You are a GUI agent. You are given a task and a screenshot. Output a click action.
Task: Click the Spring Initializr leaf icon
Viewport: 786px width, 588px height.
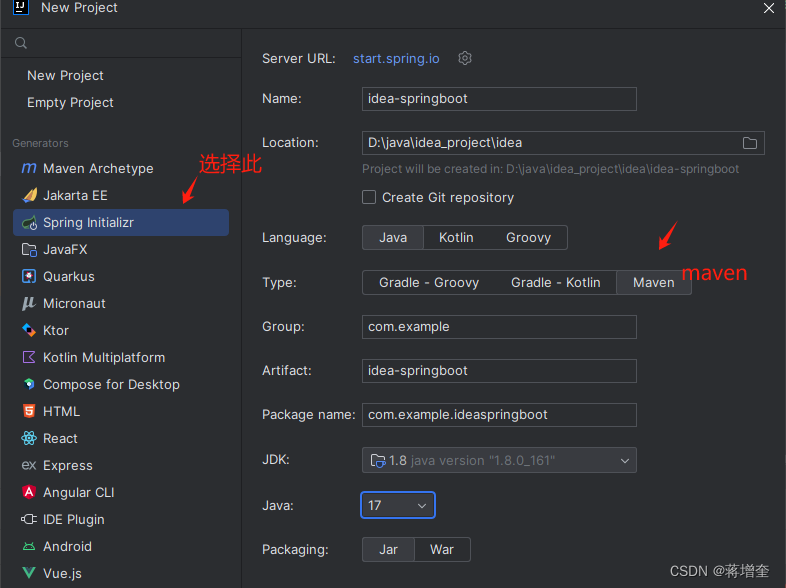30,223
